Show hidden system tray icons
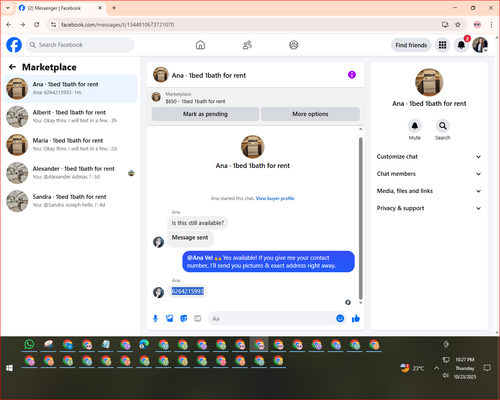 tap(436, 368)
